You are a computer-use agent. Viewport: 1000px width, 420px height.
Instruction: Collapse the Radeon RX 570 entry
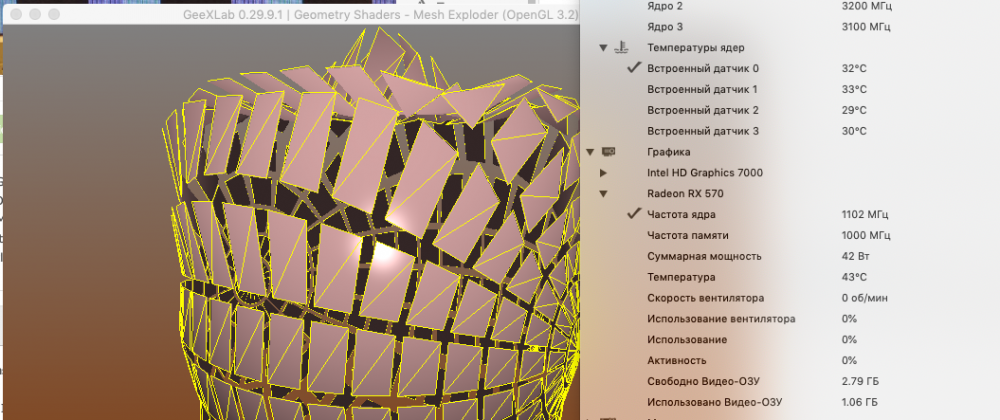point(603,194)
